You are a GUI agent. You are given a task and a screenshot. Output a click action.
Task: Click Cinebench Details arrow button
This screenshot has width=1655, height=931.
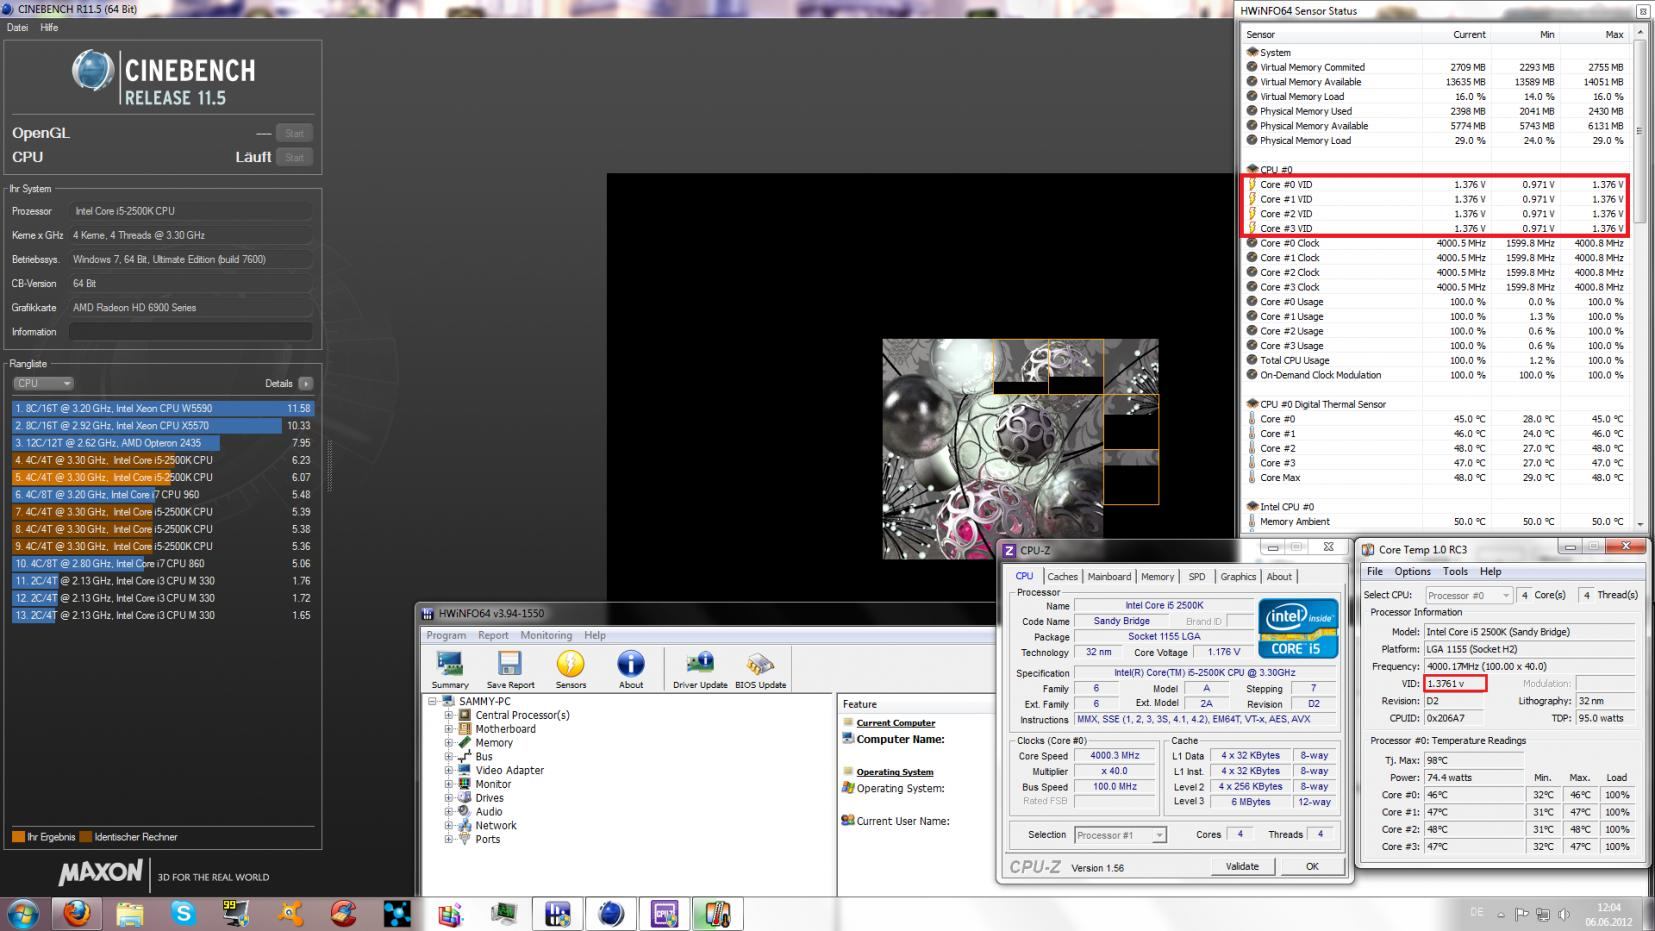pyautogui.click(x=305, y=383)
